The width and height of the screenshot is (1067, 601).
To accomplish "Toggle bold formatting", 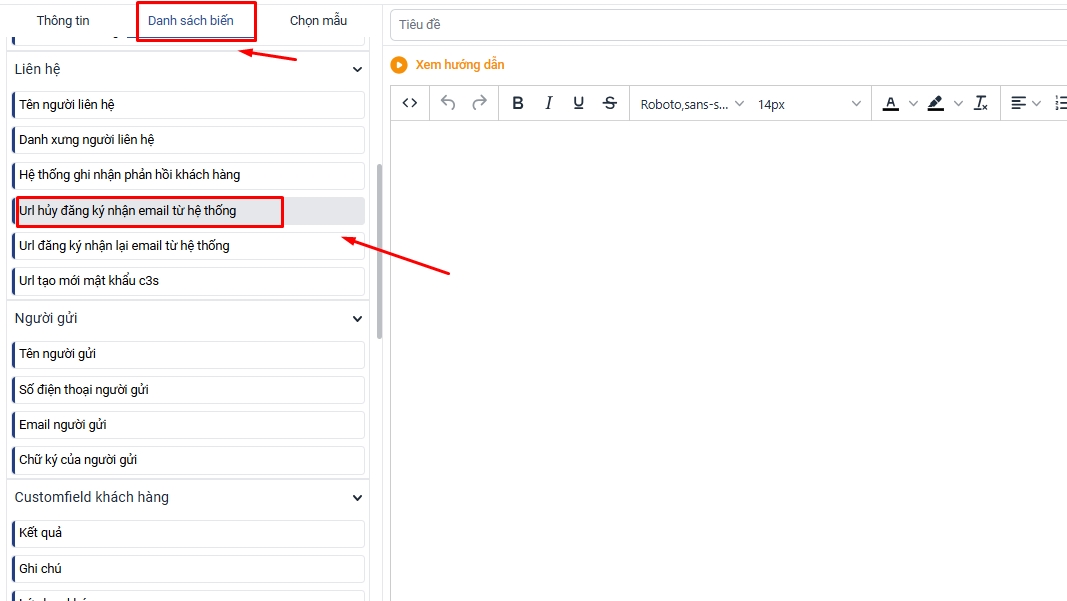I will [x=518, y=103].
